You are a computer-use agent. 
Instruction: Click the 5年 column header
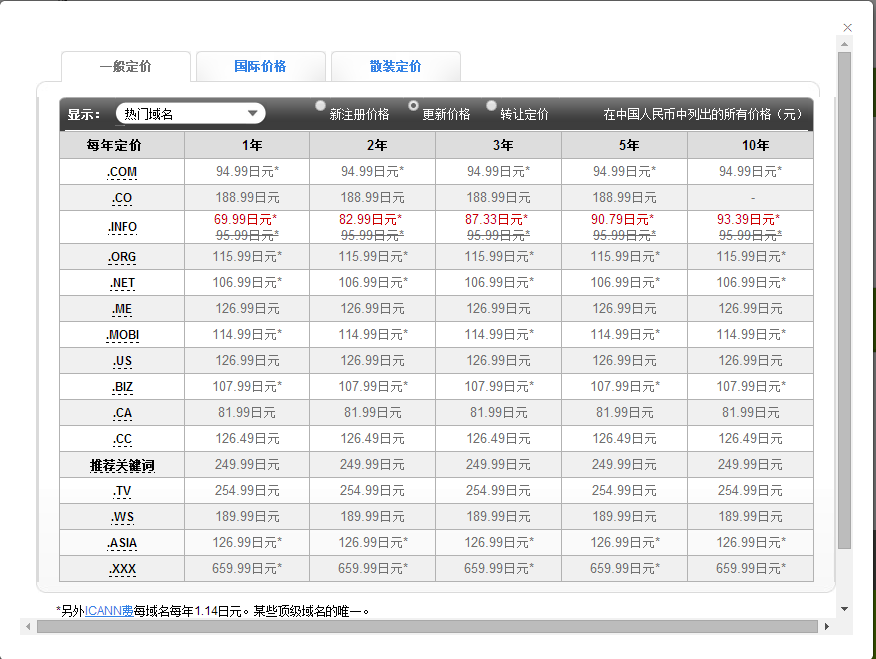(624, 145)
